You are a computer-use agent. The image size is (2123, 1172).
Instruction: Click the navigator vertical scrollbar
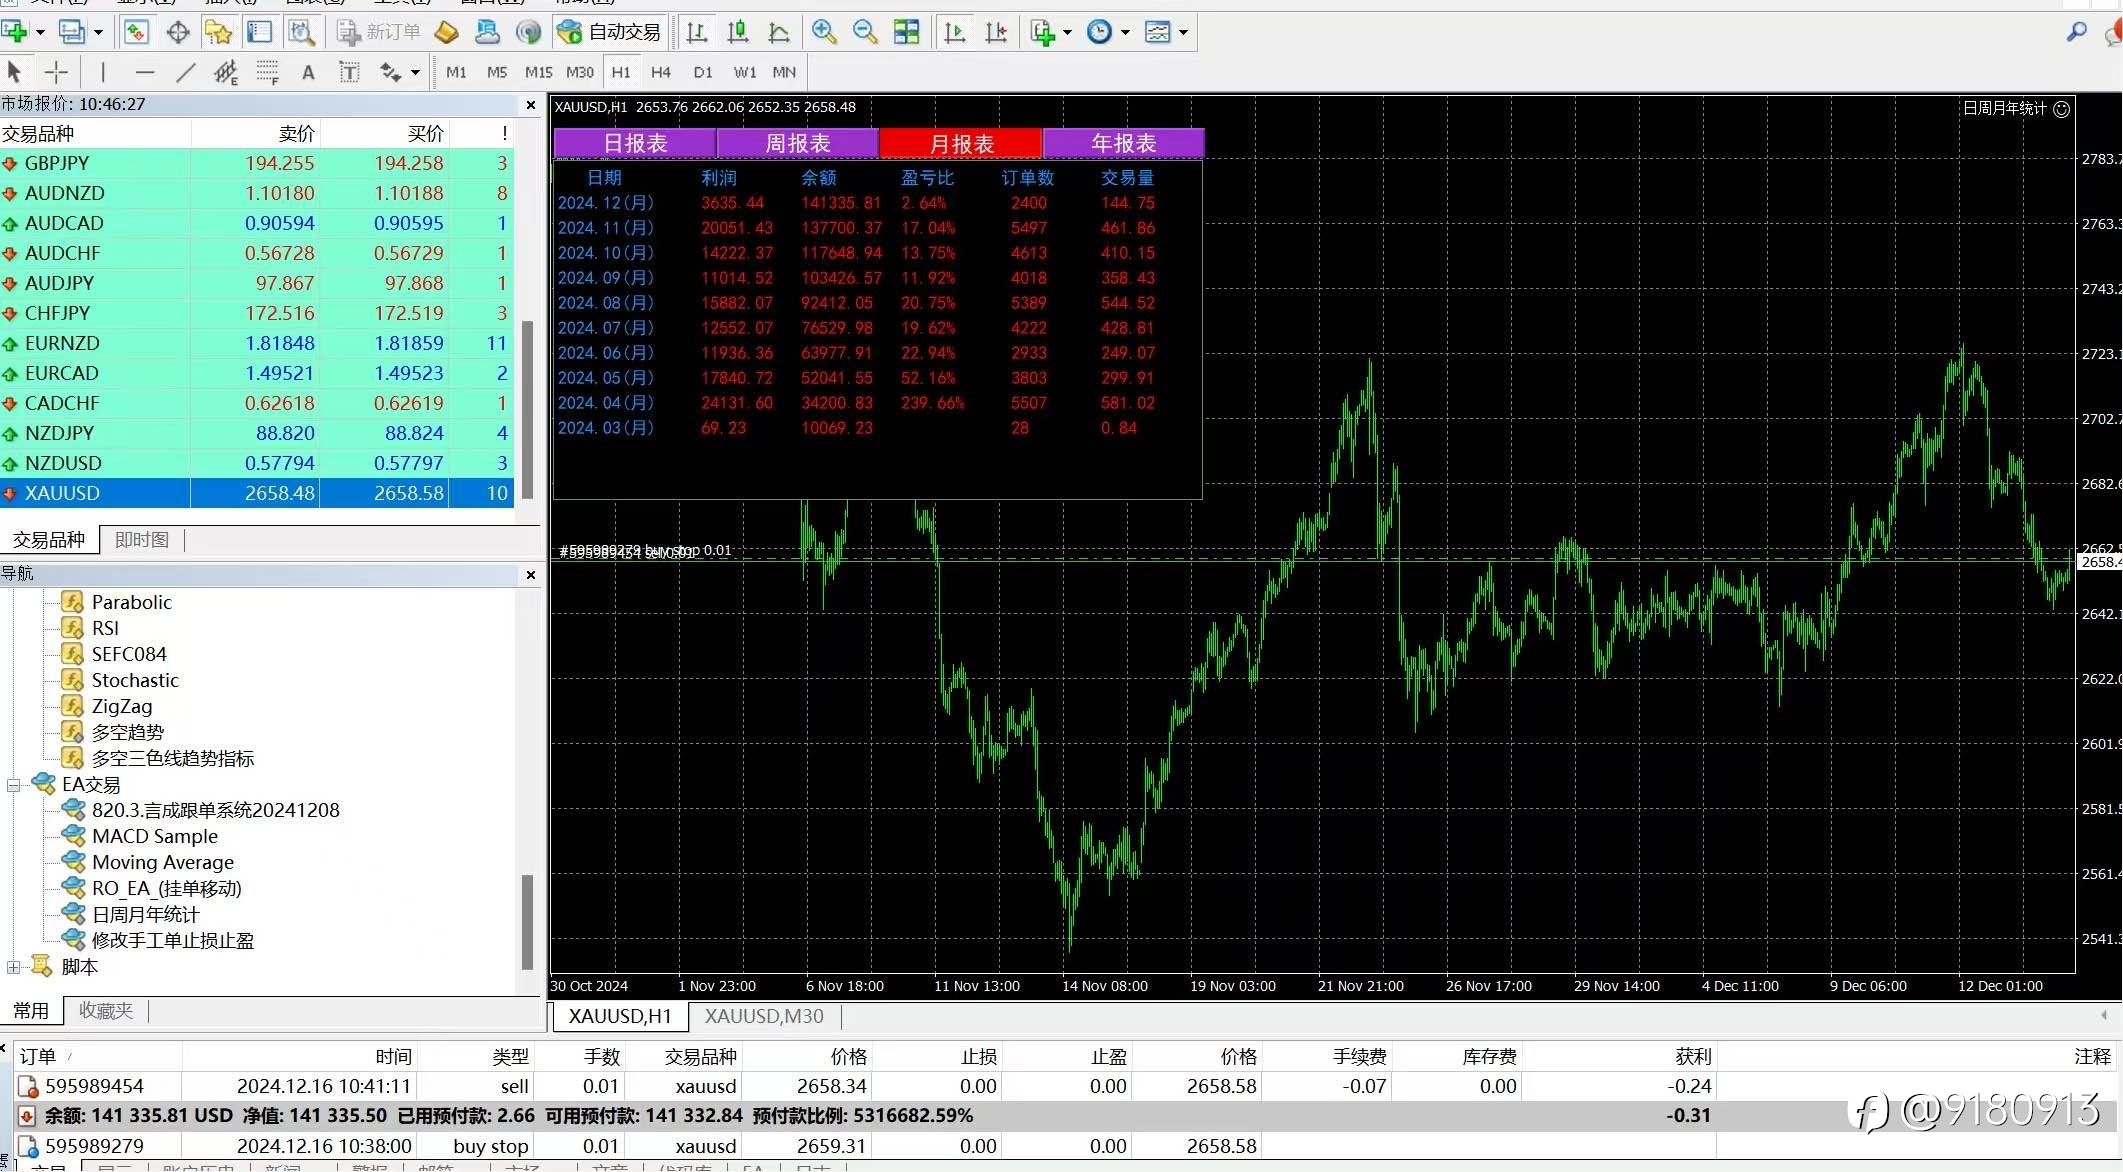(x=527, y=921)
